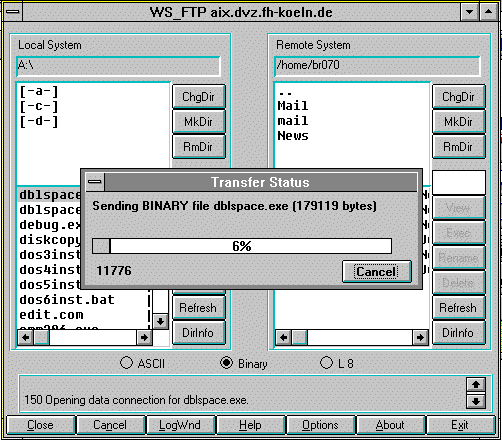Open the WS_FTP window system menu box

pos(13,12)
